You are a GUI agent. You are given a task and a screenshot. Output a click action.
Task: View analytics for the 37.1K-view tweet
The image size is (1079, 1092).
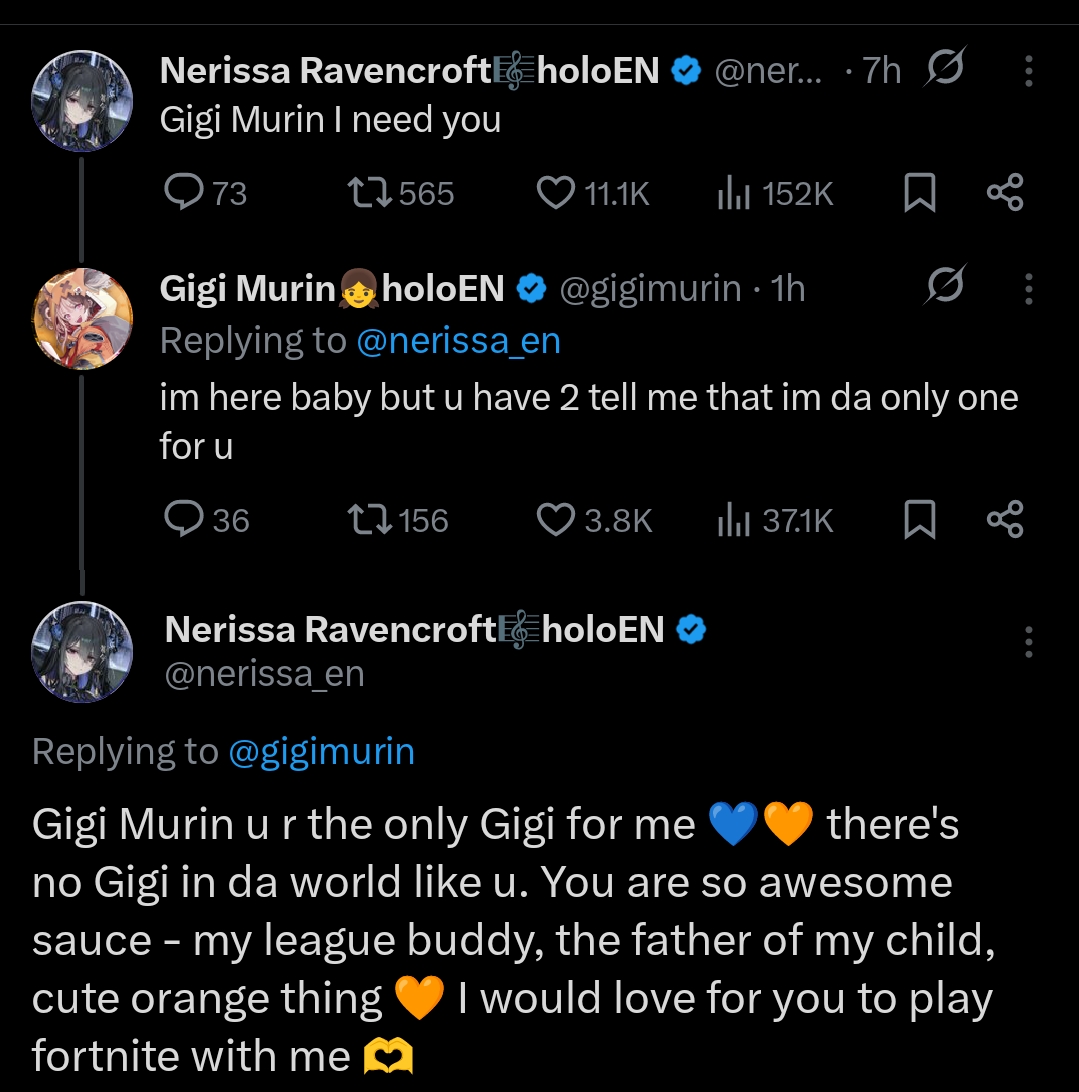tap(733, 519)
